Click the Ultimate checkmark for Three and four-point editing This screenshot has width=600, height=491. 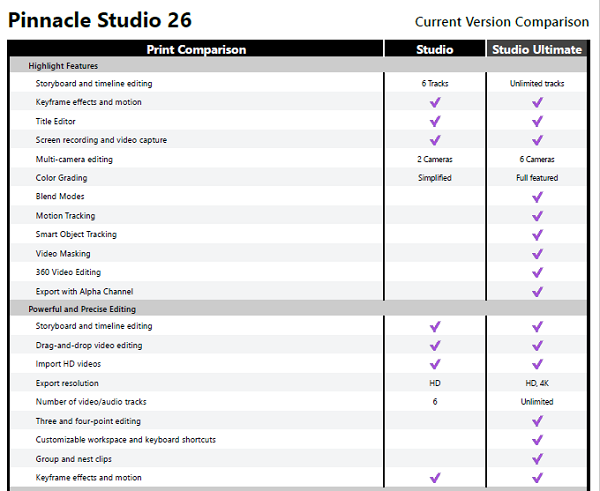point(537,421)
